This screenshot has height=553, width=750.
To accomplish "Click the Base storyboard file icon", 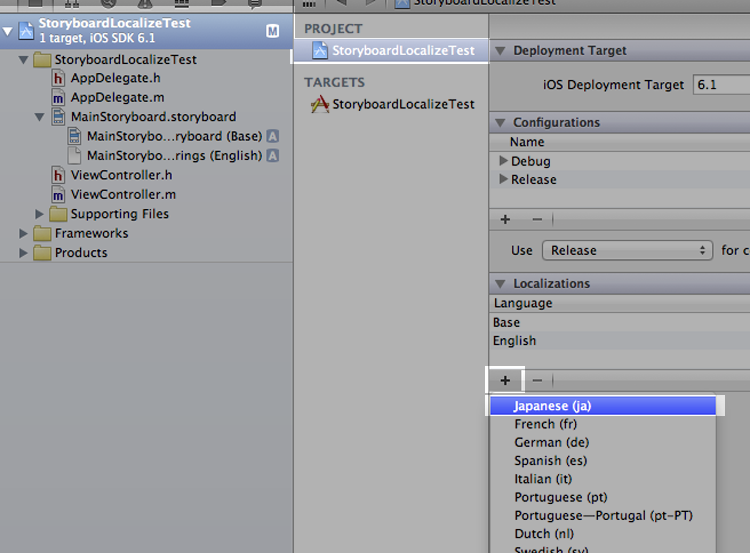I will pyautogui.click(x=74, y=136).
